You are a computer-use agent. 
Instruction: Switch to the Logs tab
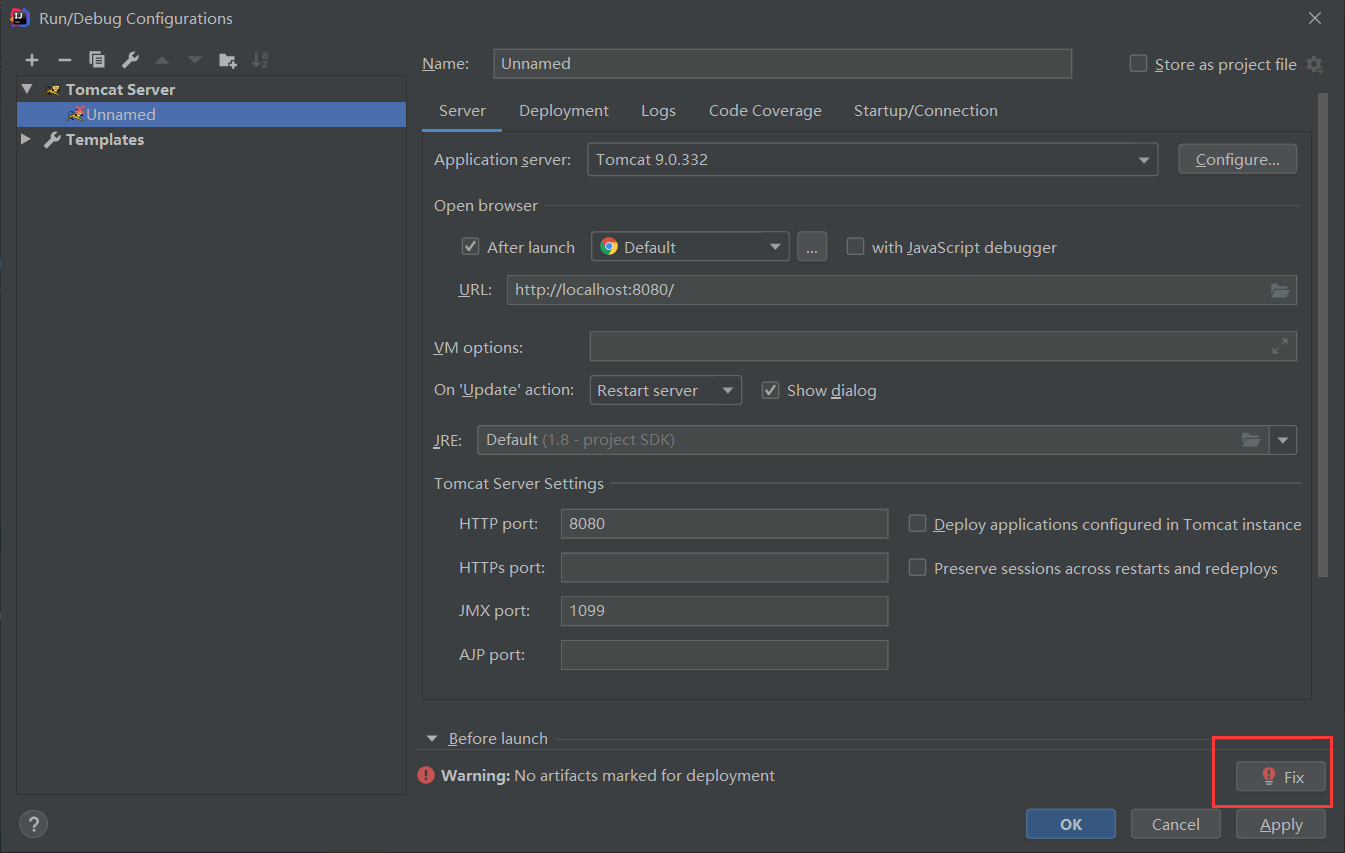pos(658,111)
